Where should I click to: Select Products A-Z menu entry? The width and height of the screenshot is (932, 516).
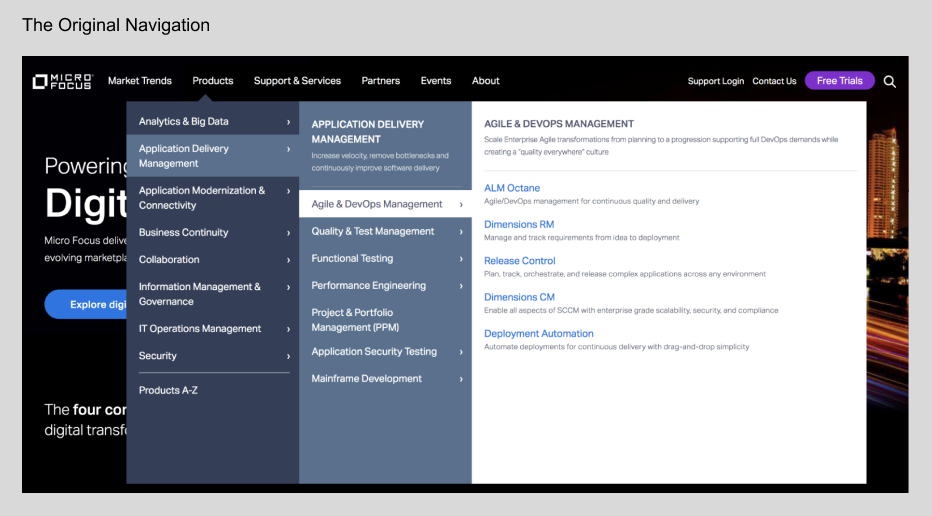point(168,390)
